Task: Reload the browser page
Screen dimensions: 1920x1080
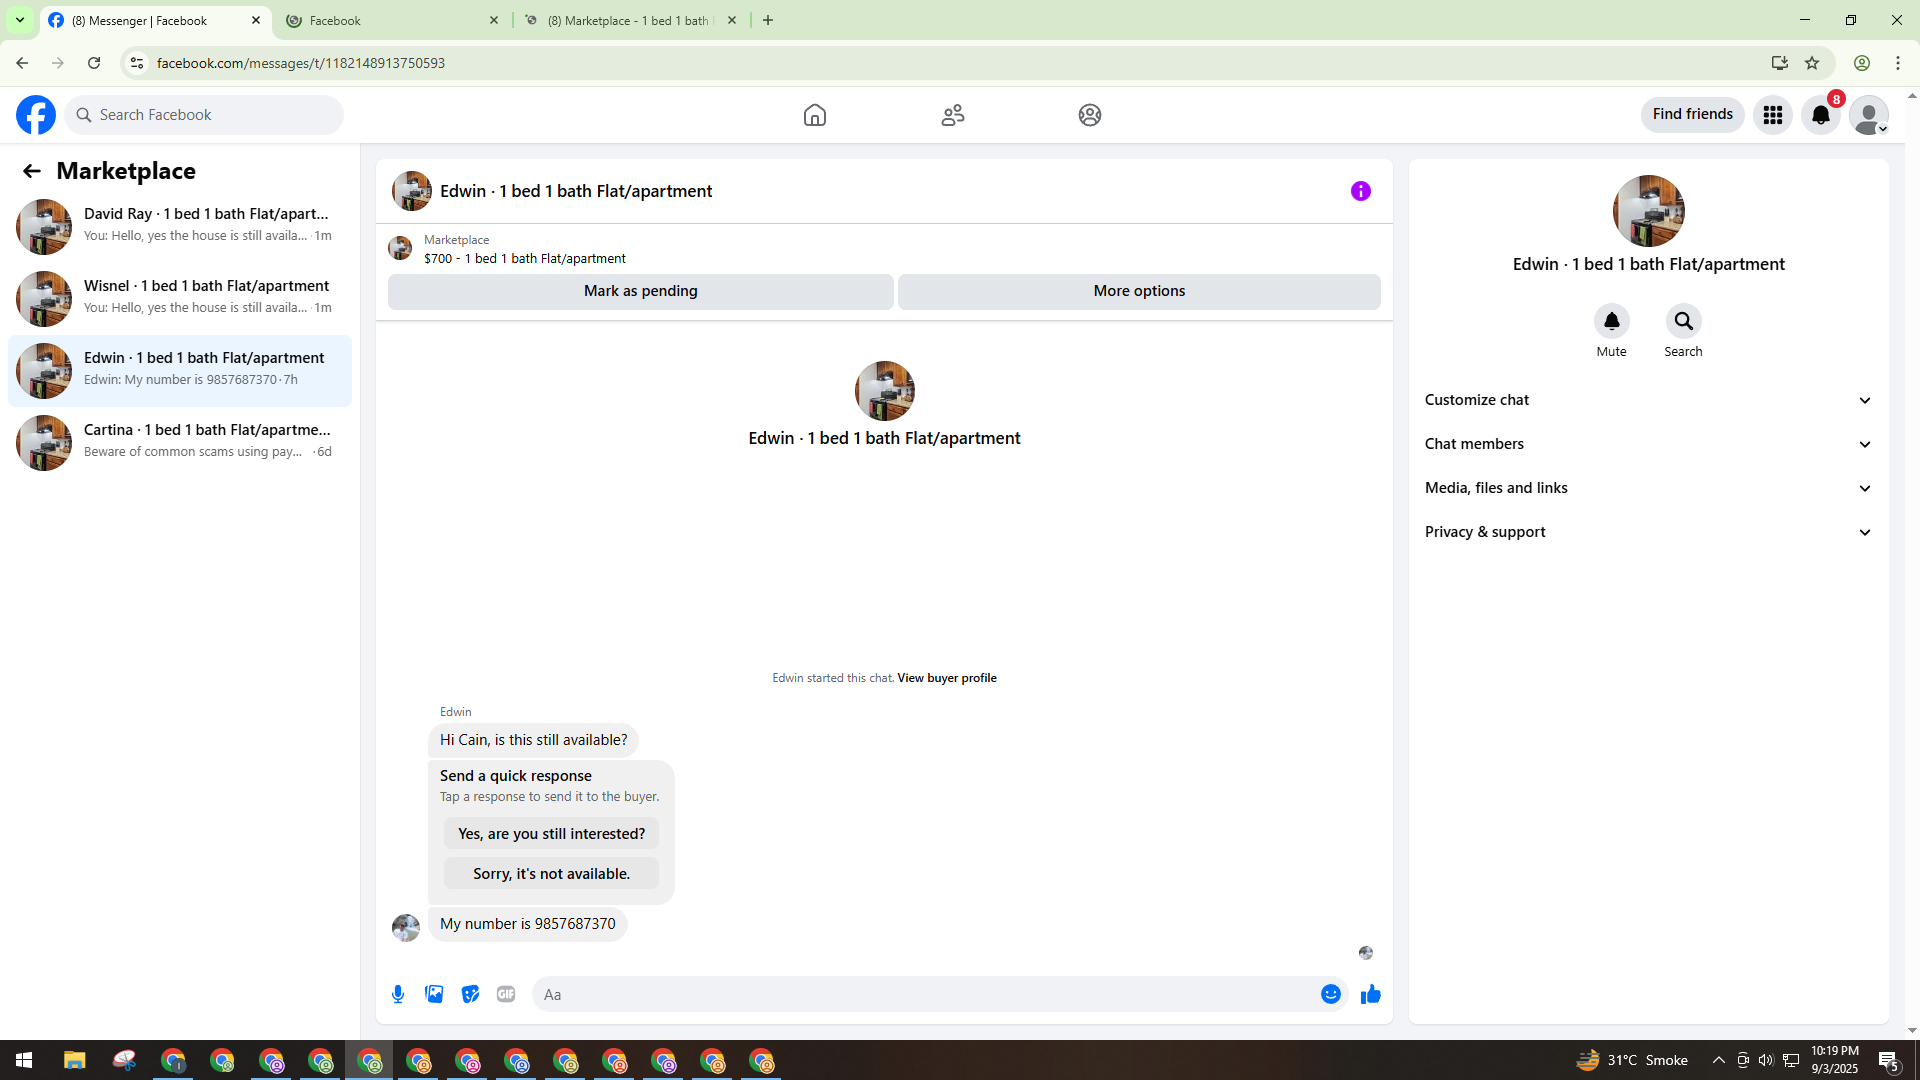Action: pyautogui.click(x=94, y=63)
